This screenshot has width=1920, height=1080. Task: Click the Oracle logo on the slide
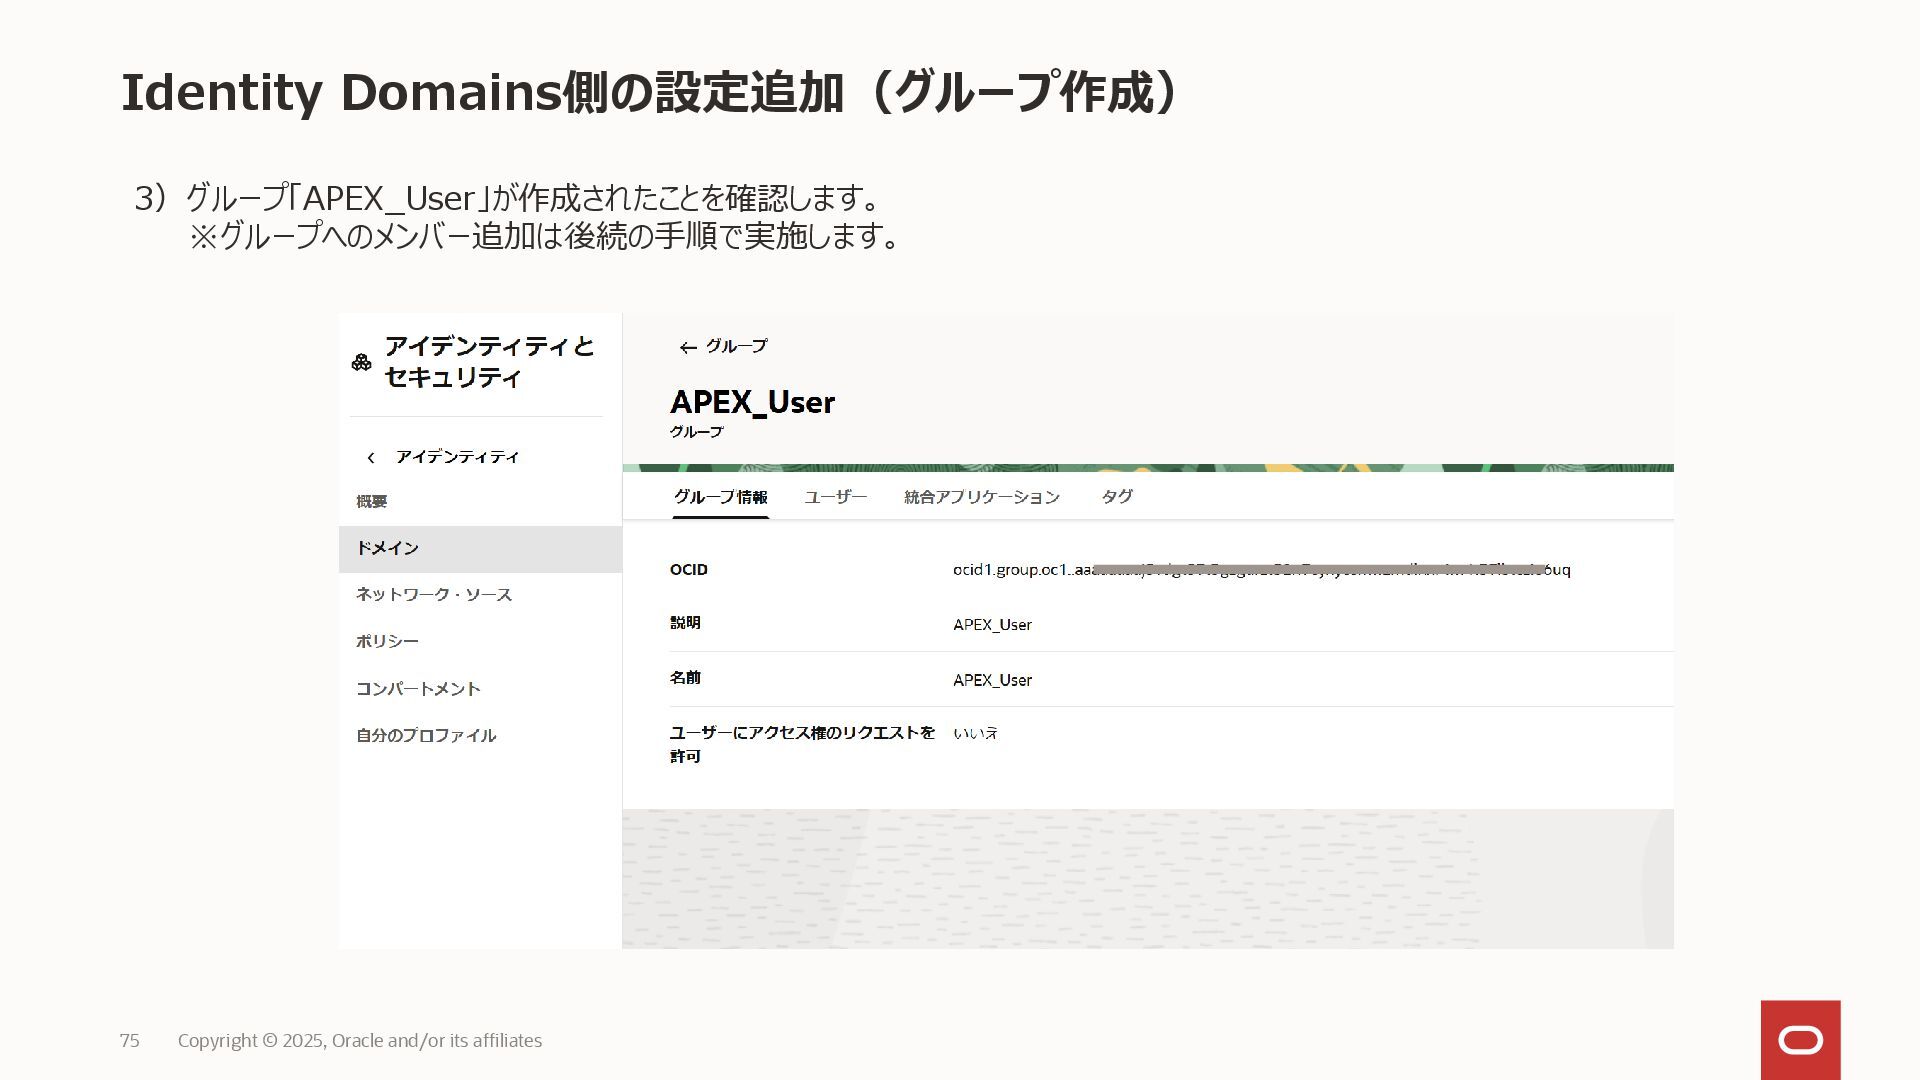[1801, 1040]
